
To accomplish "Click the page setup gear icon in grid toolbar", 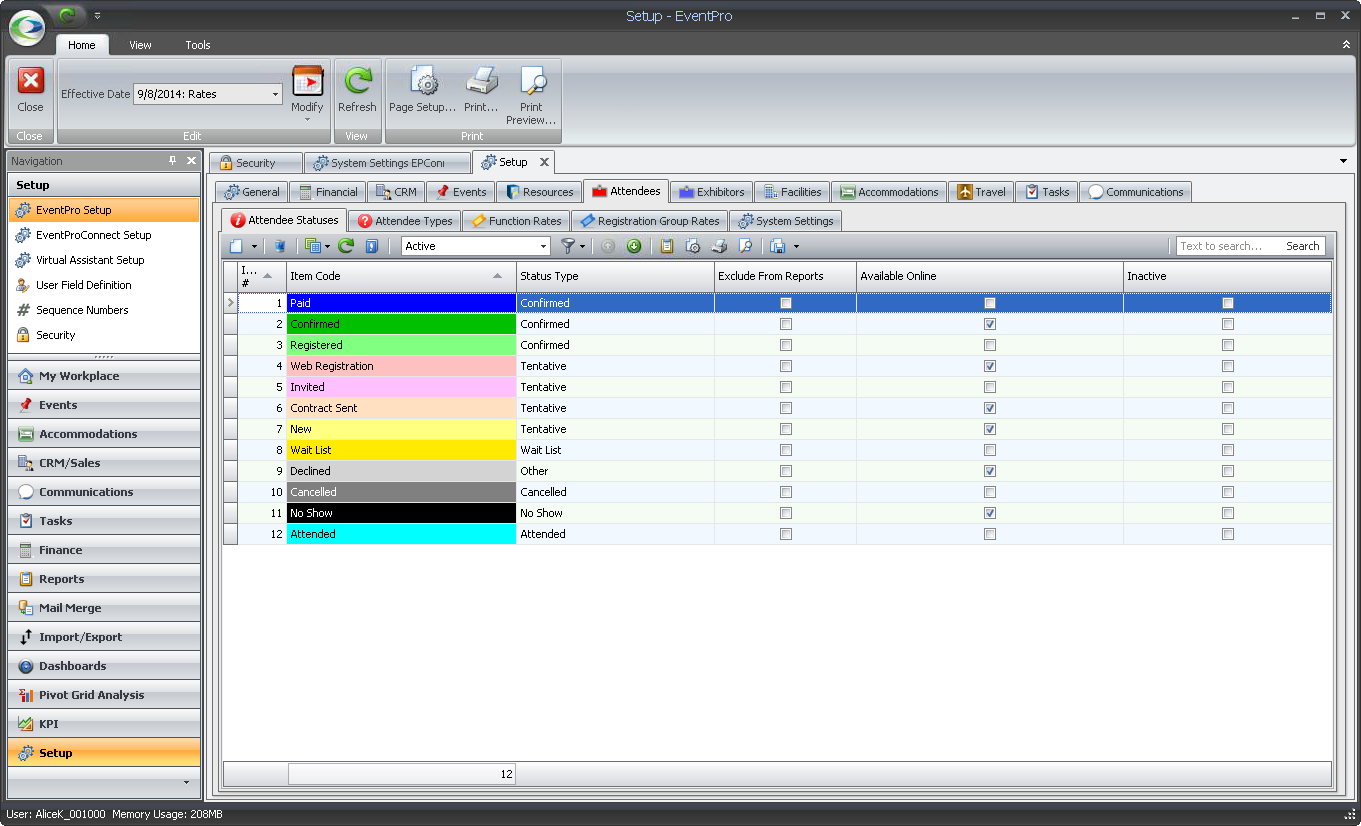I will pos(693,246).
